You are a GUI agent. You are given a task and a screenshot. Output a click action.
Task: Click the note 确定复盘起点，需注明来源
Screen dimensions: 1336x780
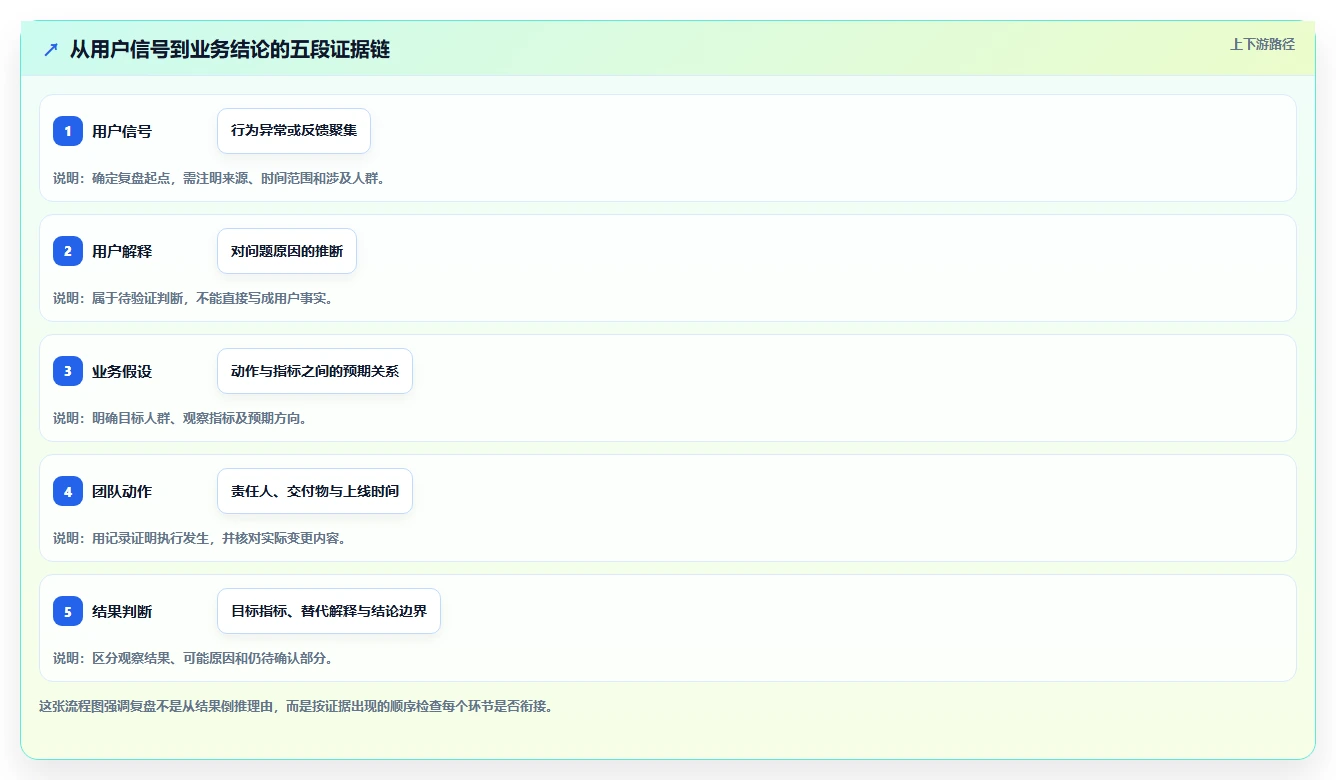point(218,178)
